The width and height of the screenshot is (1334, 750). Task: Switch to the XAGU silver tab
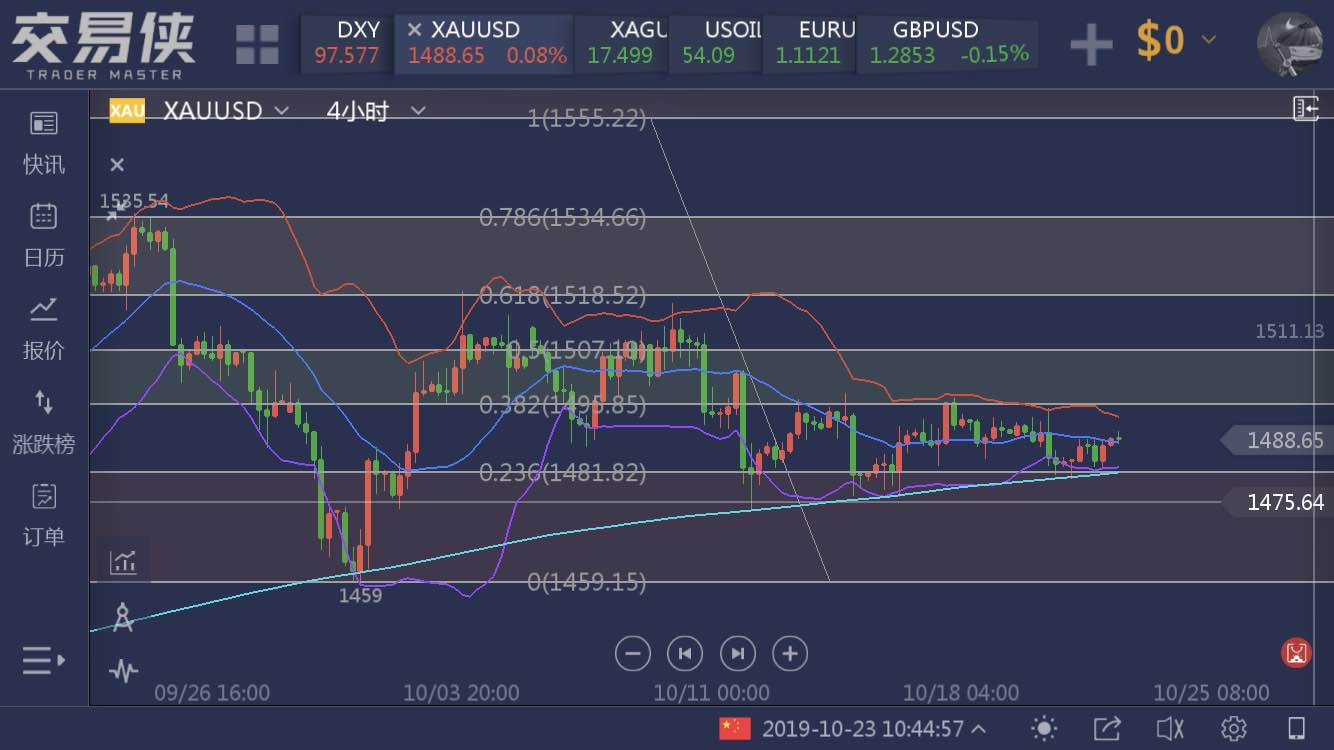pos(620,43)
